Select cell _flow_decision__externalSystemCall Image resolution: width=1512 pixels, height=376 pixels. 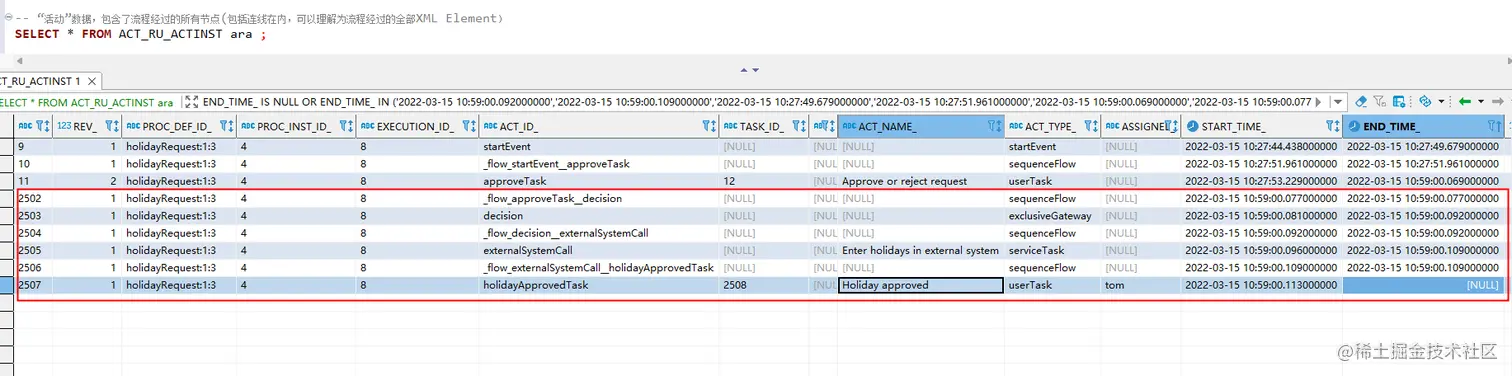[x=598, y=233]
